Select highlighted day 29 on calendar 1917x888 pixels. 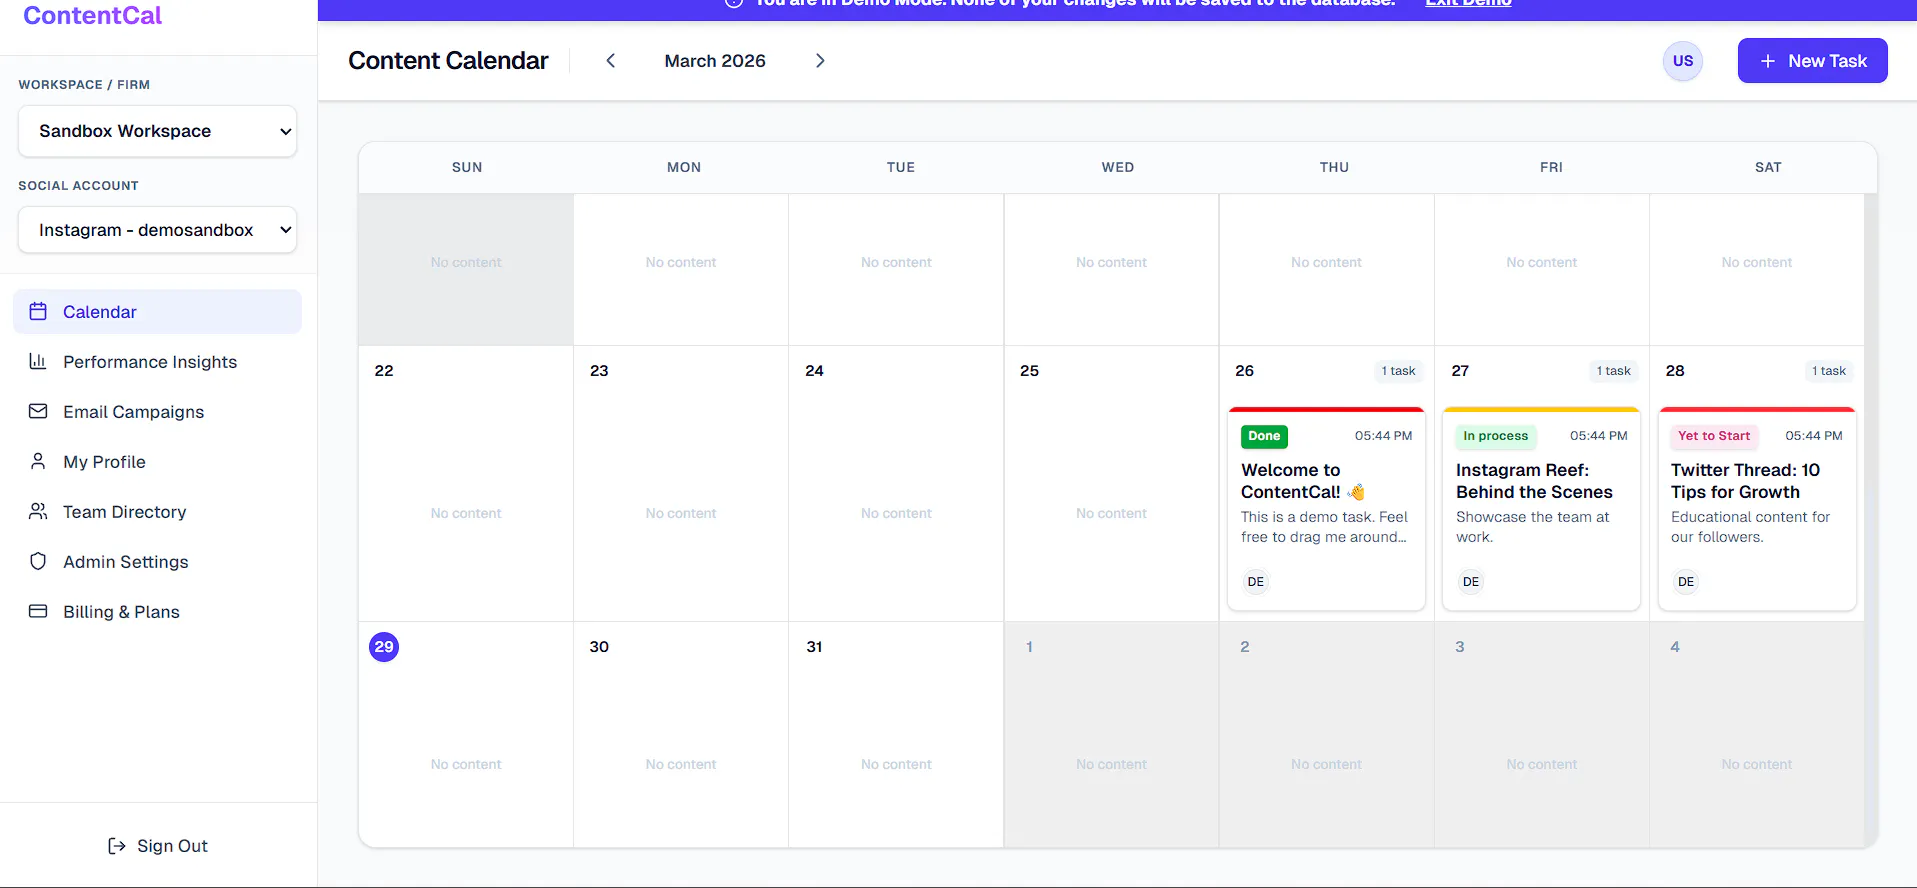[384, 647]
